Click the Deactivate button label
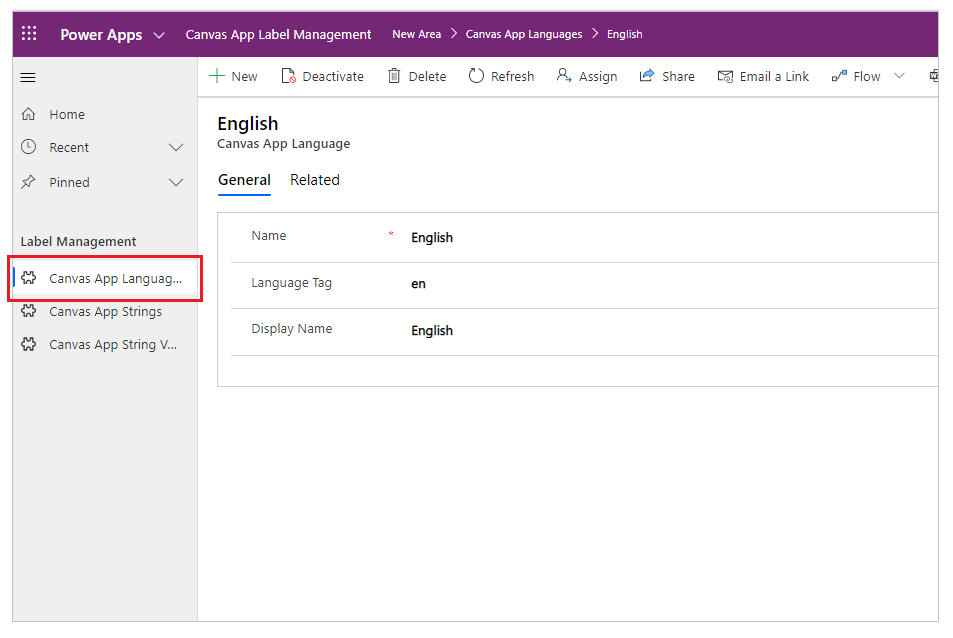The height and width of the screenshot is (638, 953). pos(333,77)
